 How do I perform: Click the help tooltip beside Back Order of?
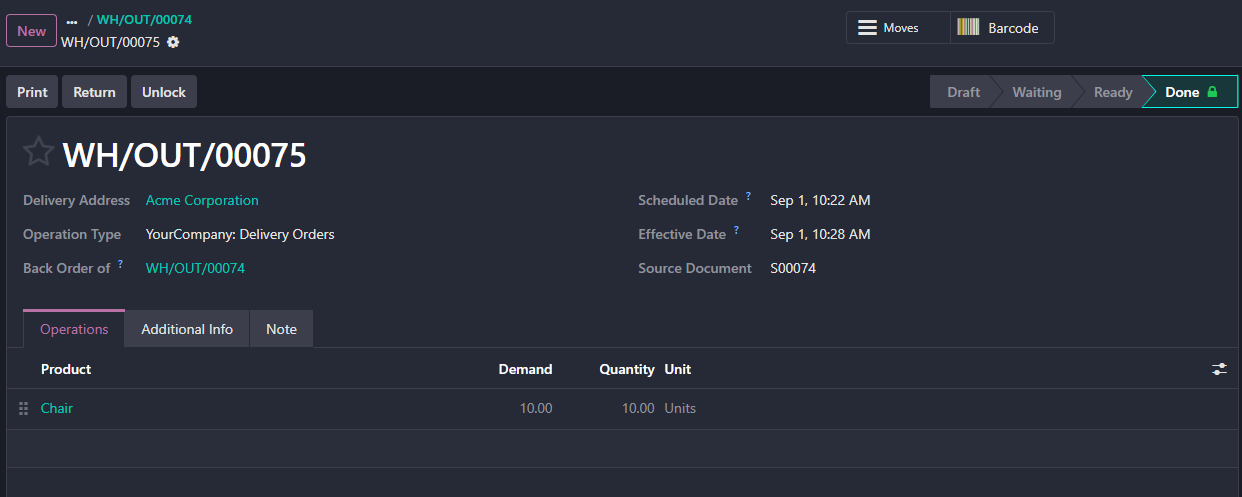(x=121, y=264)
